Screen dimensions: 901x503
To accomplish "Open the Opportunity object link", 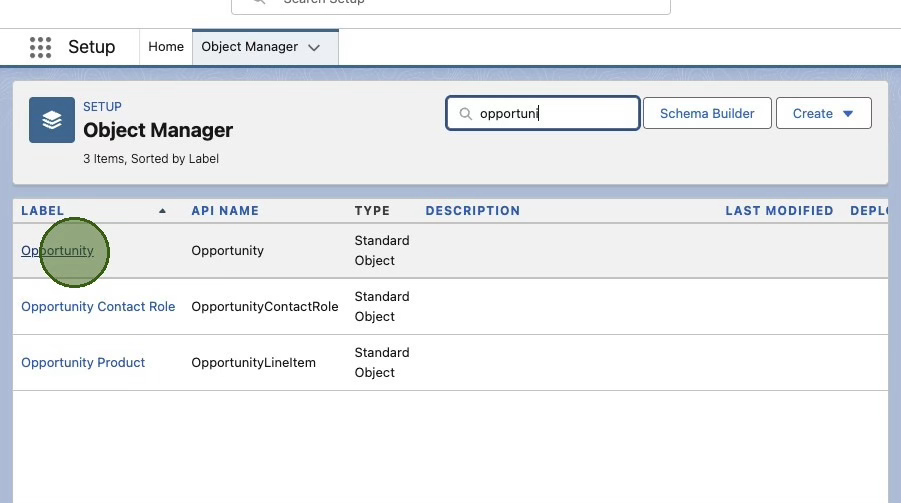I will tap(57, 251).
